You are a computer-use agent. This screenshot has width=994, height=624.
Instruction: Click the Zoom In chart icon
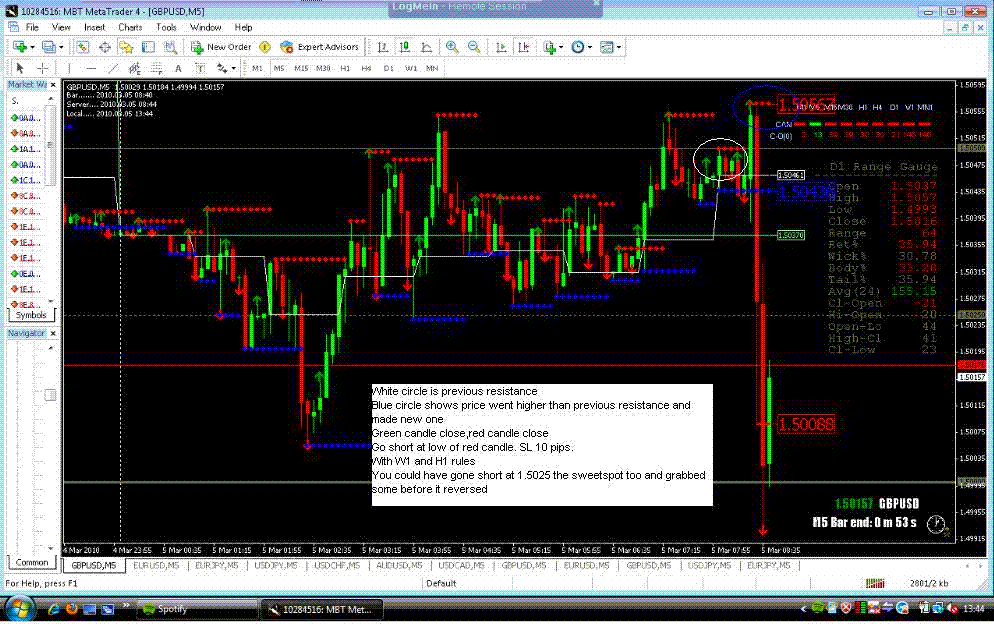tap(450, 46)
